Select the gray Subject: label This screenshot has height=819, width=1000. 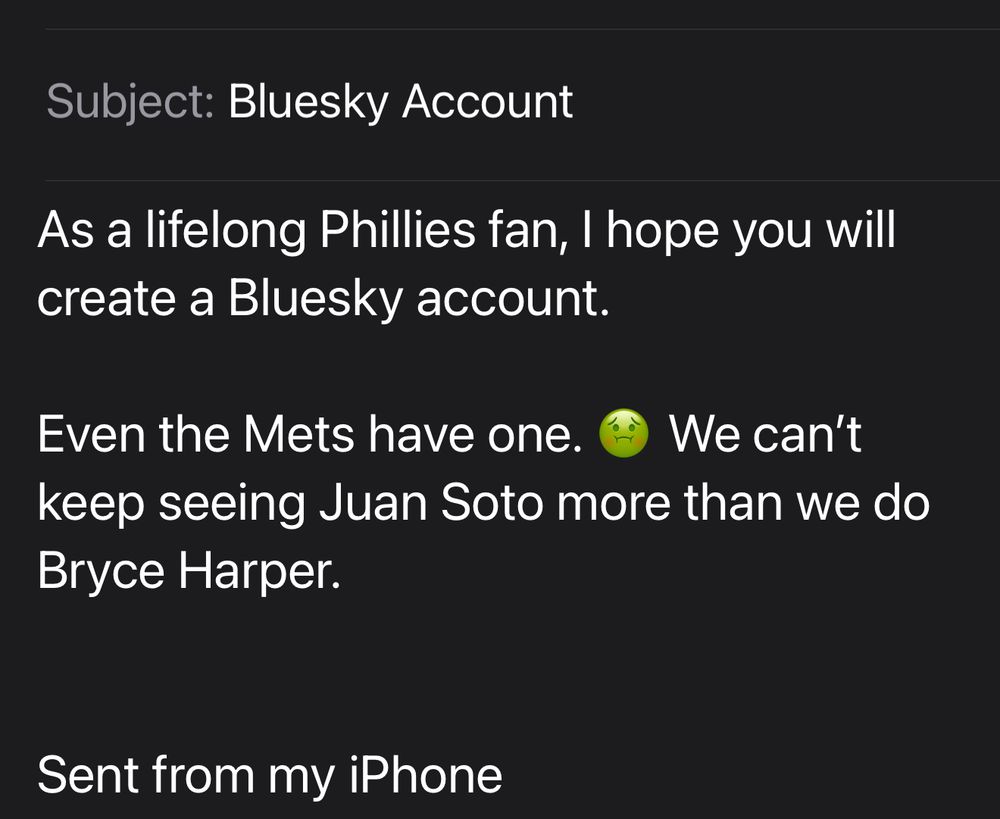point(130,102)
